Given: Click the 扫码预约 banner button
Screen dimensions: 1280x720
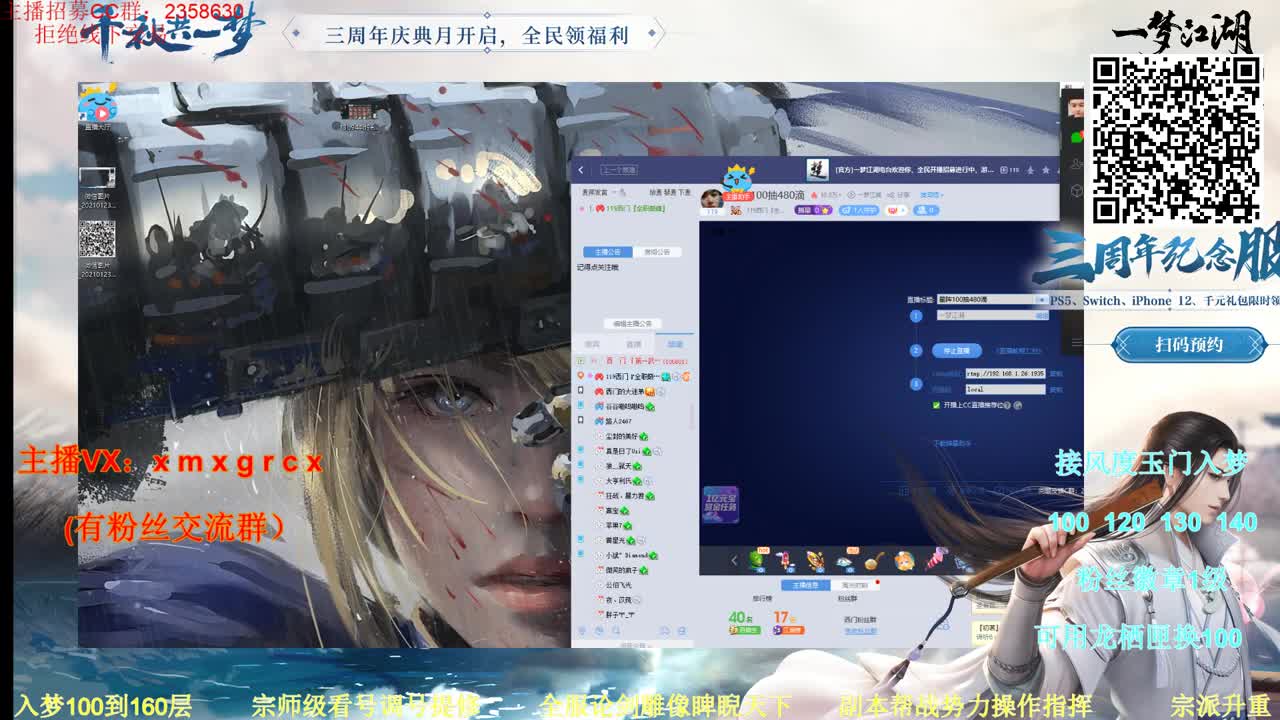Looking at the screenshot, I should pos(1189,344).
